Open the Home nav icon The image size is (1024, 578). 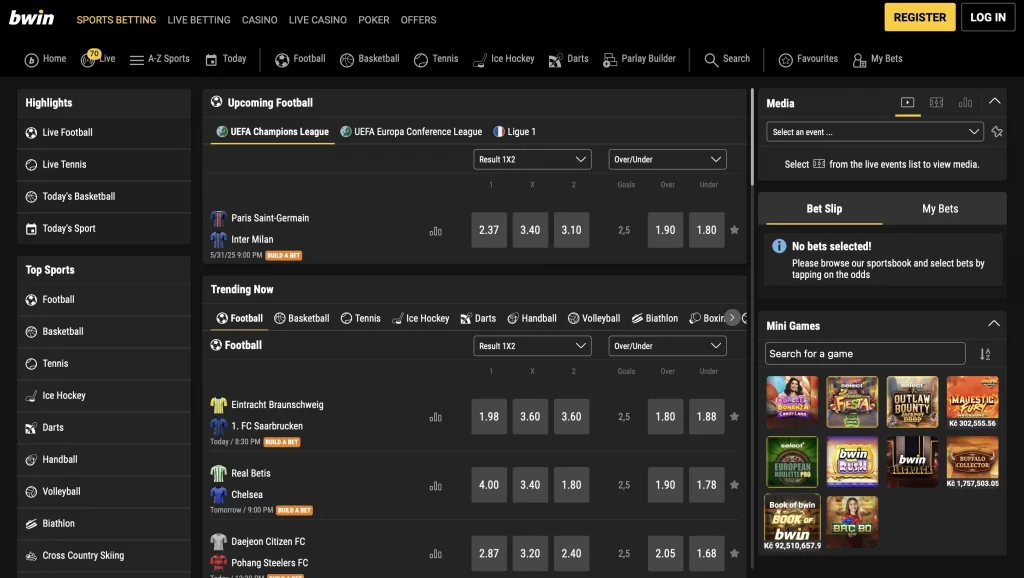point(31,60)
